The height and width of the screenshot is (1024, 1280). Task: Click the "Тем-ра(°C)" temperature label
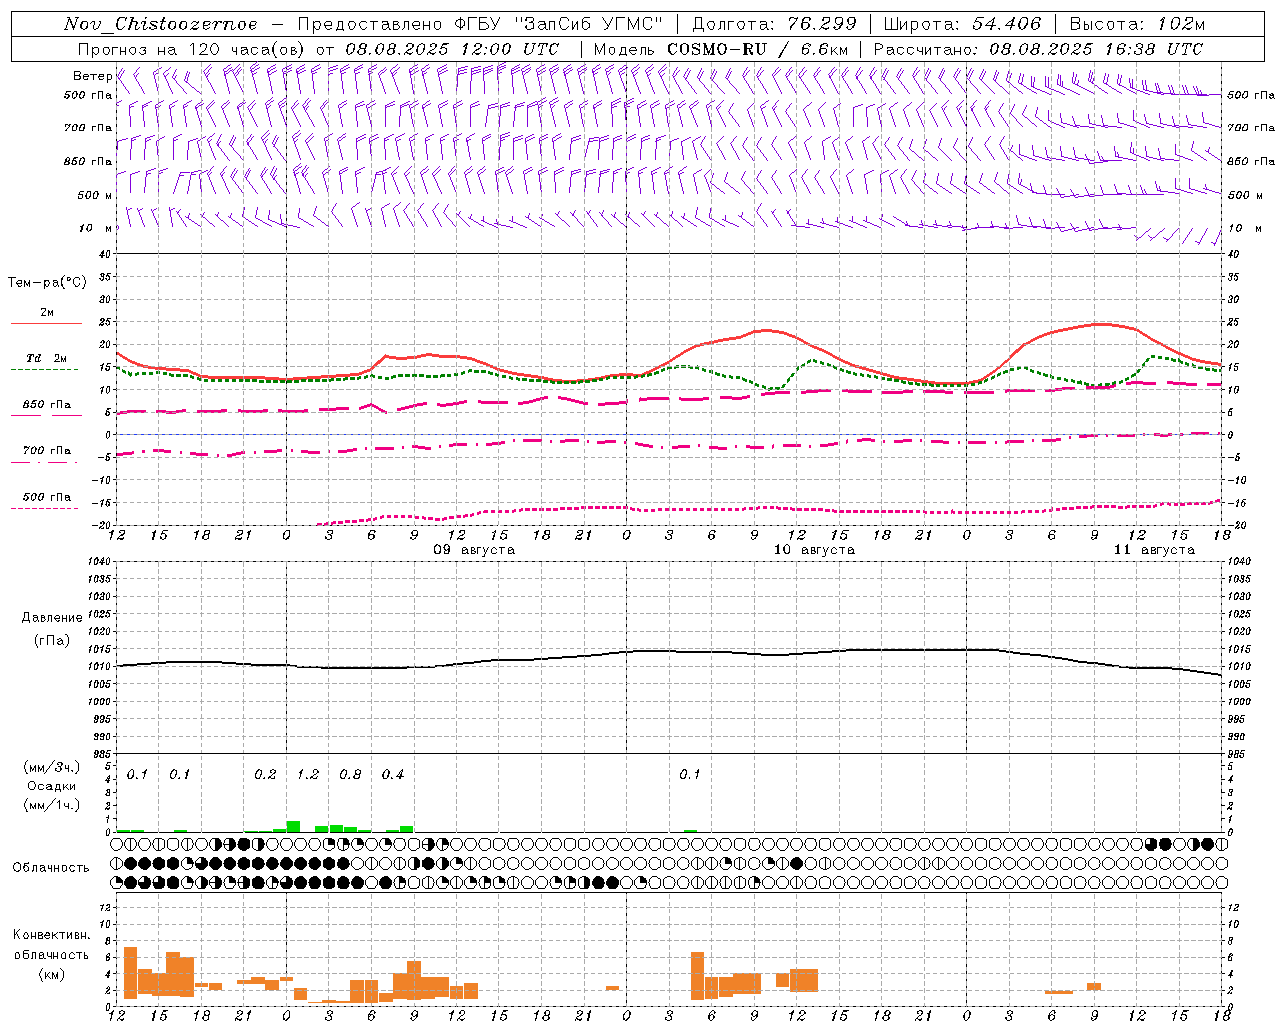coord(47,283)
